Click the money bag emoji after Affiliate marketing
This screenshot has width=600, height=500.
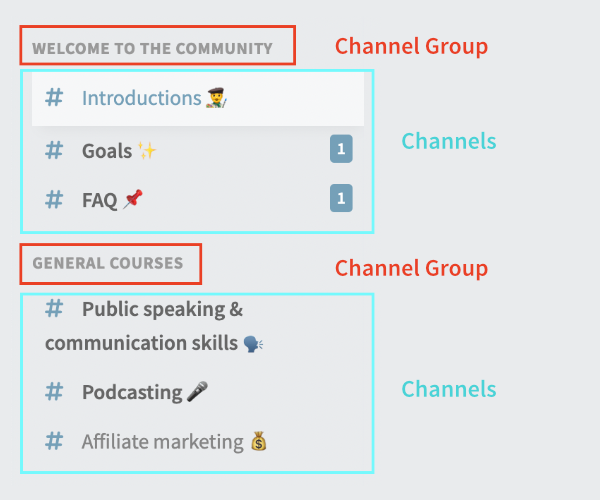tap(259, 441)
